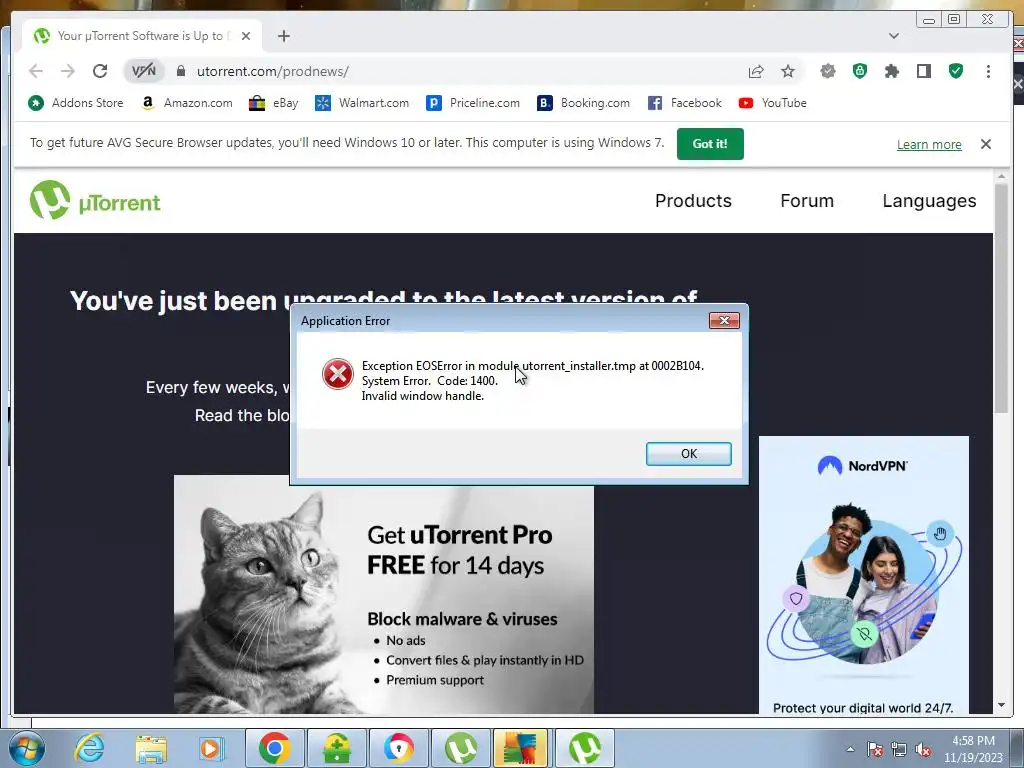Open a new tab with plus button
Screen dimensions: 1024x768
click(283, 36)
